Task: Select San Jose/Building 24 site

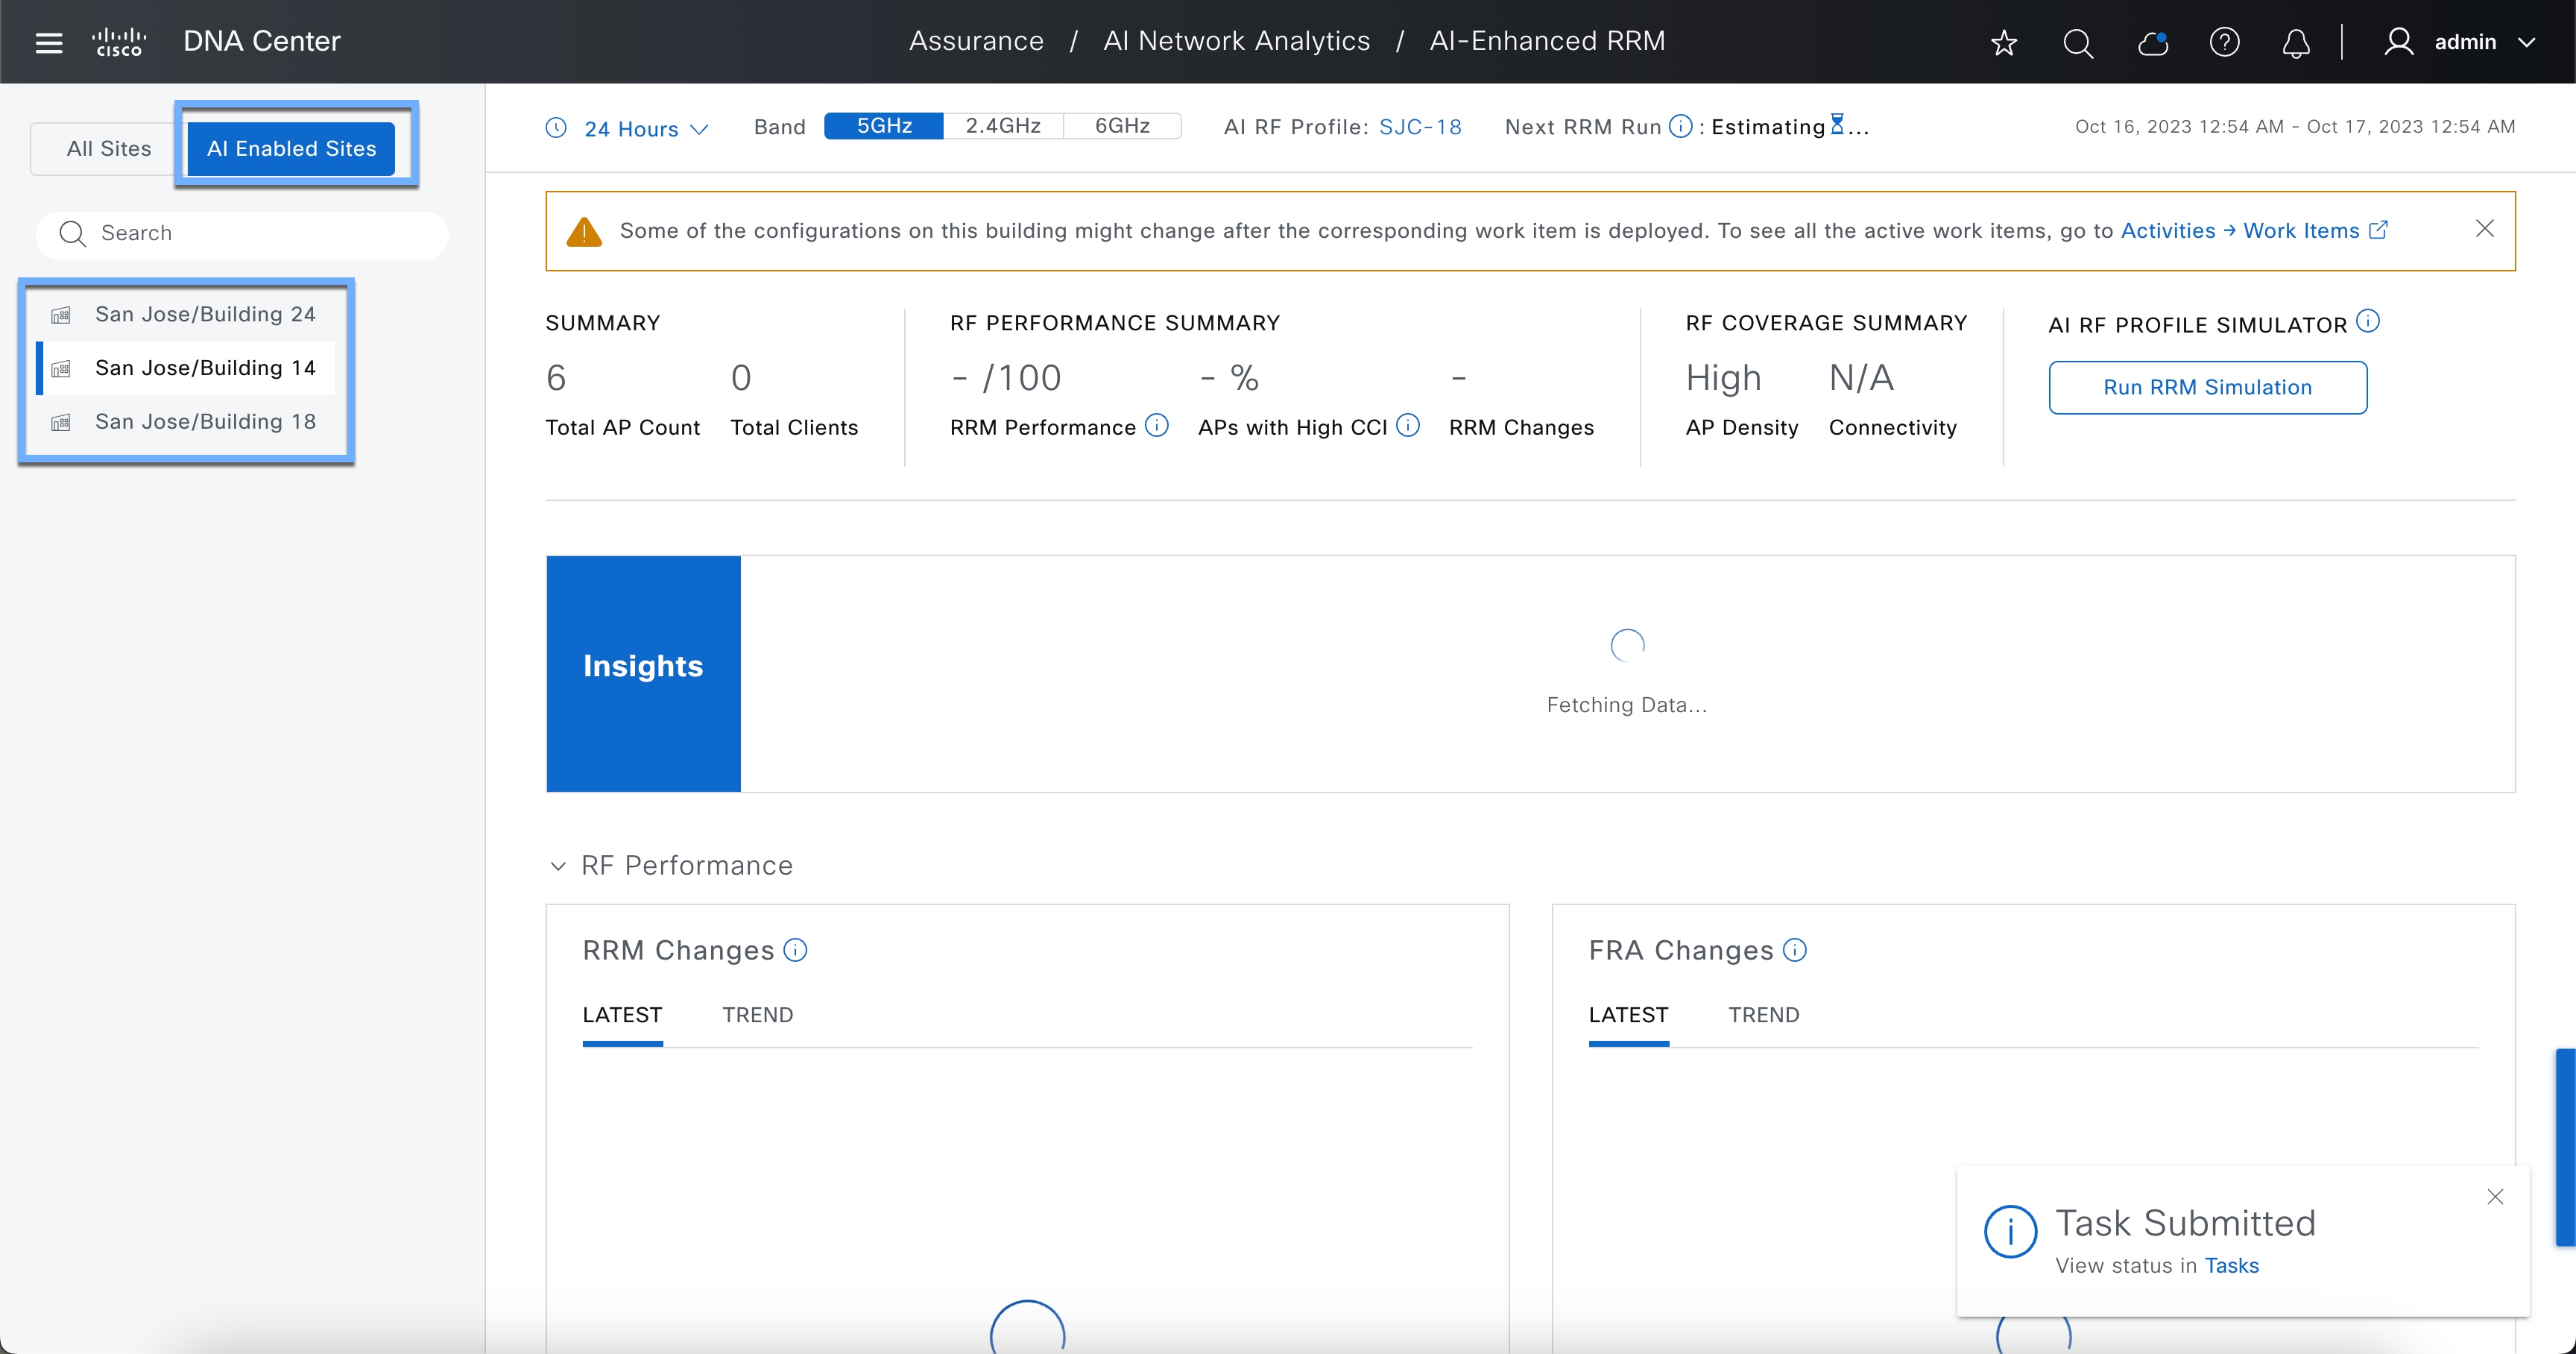Action: pos(204,314)
